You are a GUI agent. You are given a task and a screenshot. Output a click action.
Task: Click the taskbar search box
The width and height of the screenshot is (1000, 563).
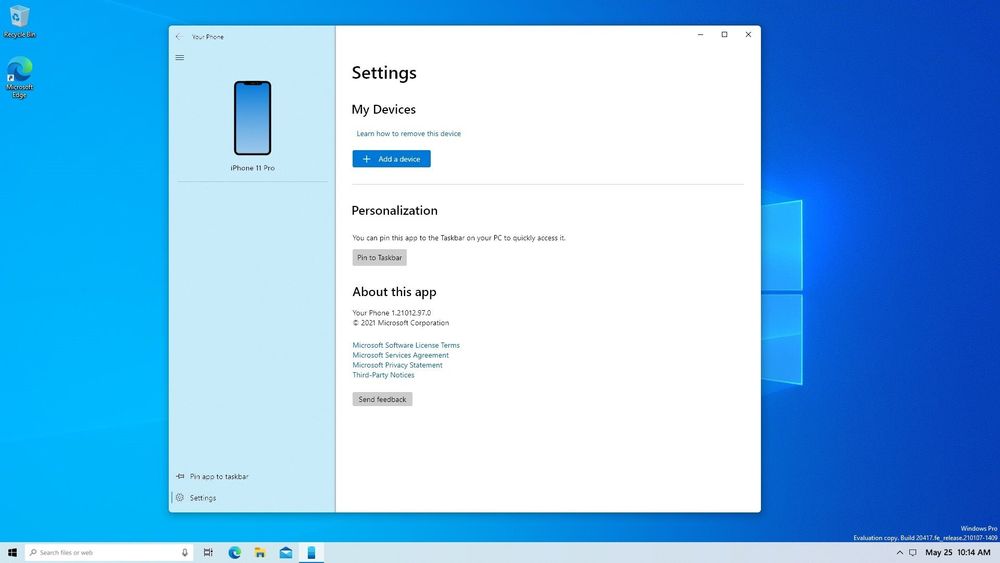coord(108,553)
